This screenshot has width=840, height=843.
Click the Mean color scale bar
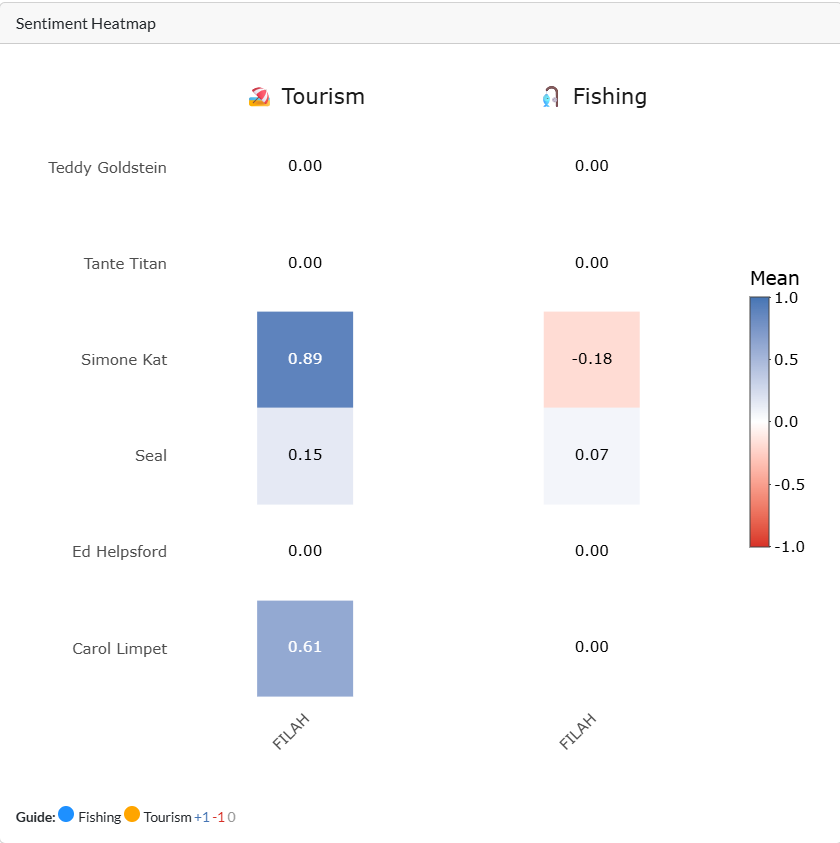759,421
